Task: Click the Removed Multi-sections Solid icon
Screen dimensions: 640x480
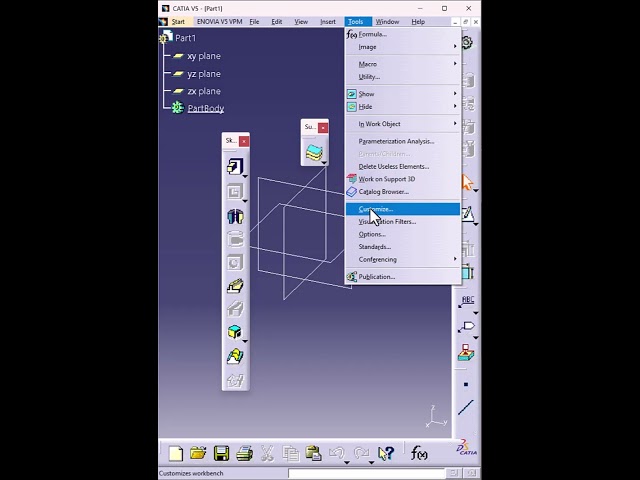Action: (x=235, y=380)
